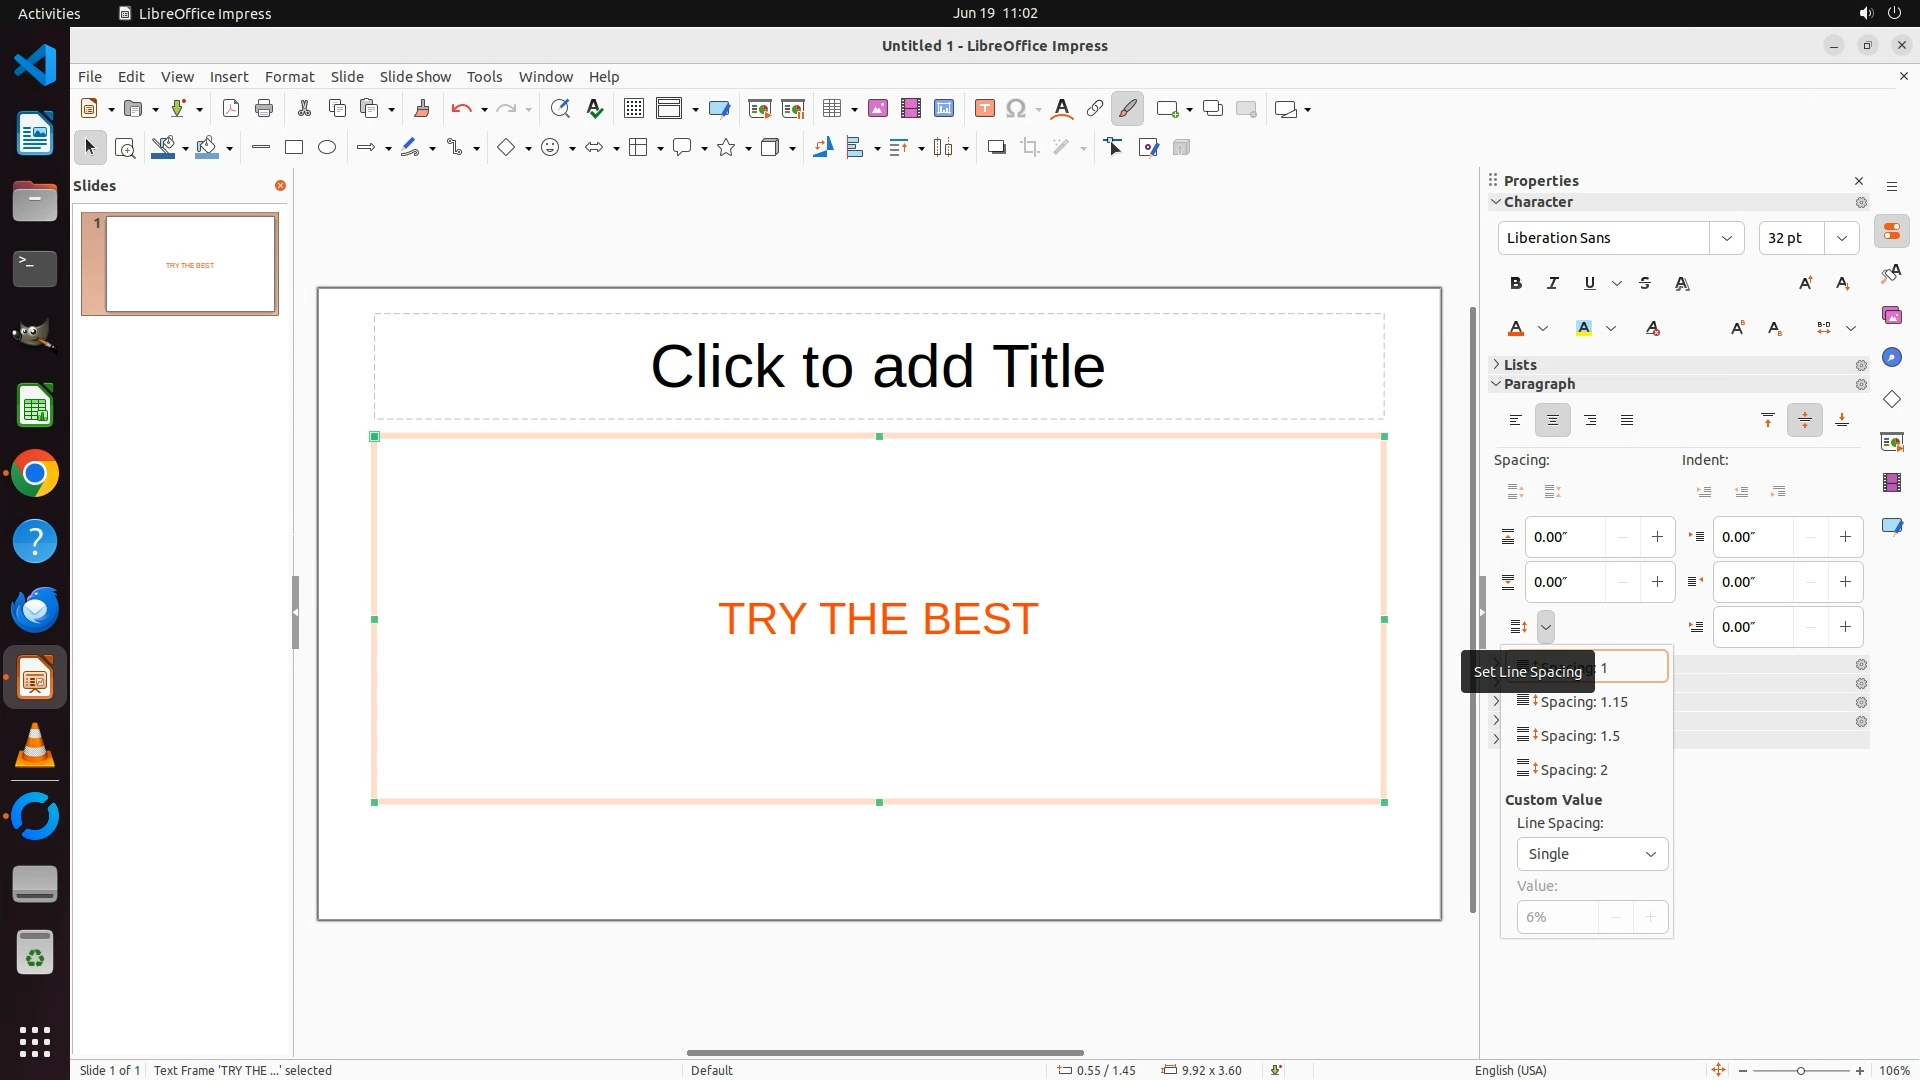Open the Format menu

coord(289,77)
